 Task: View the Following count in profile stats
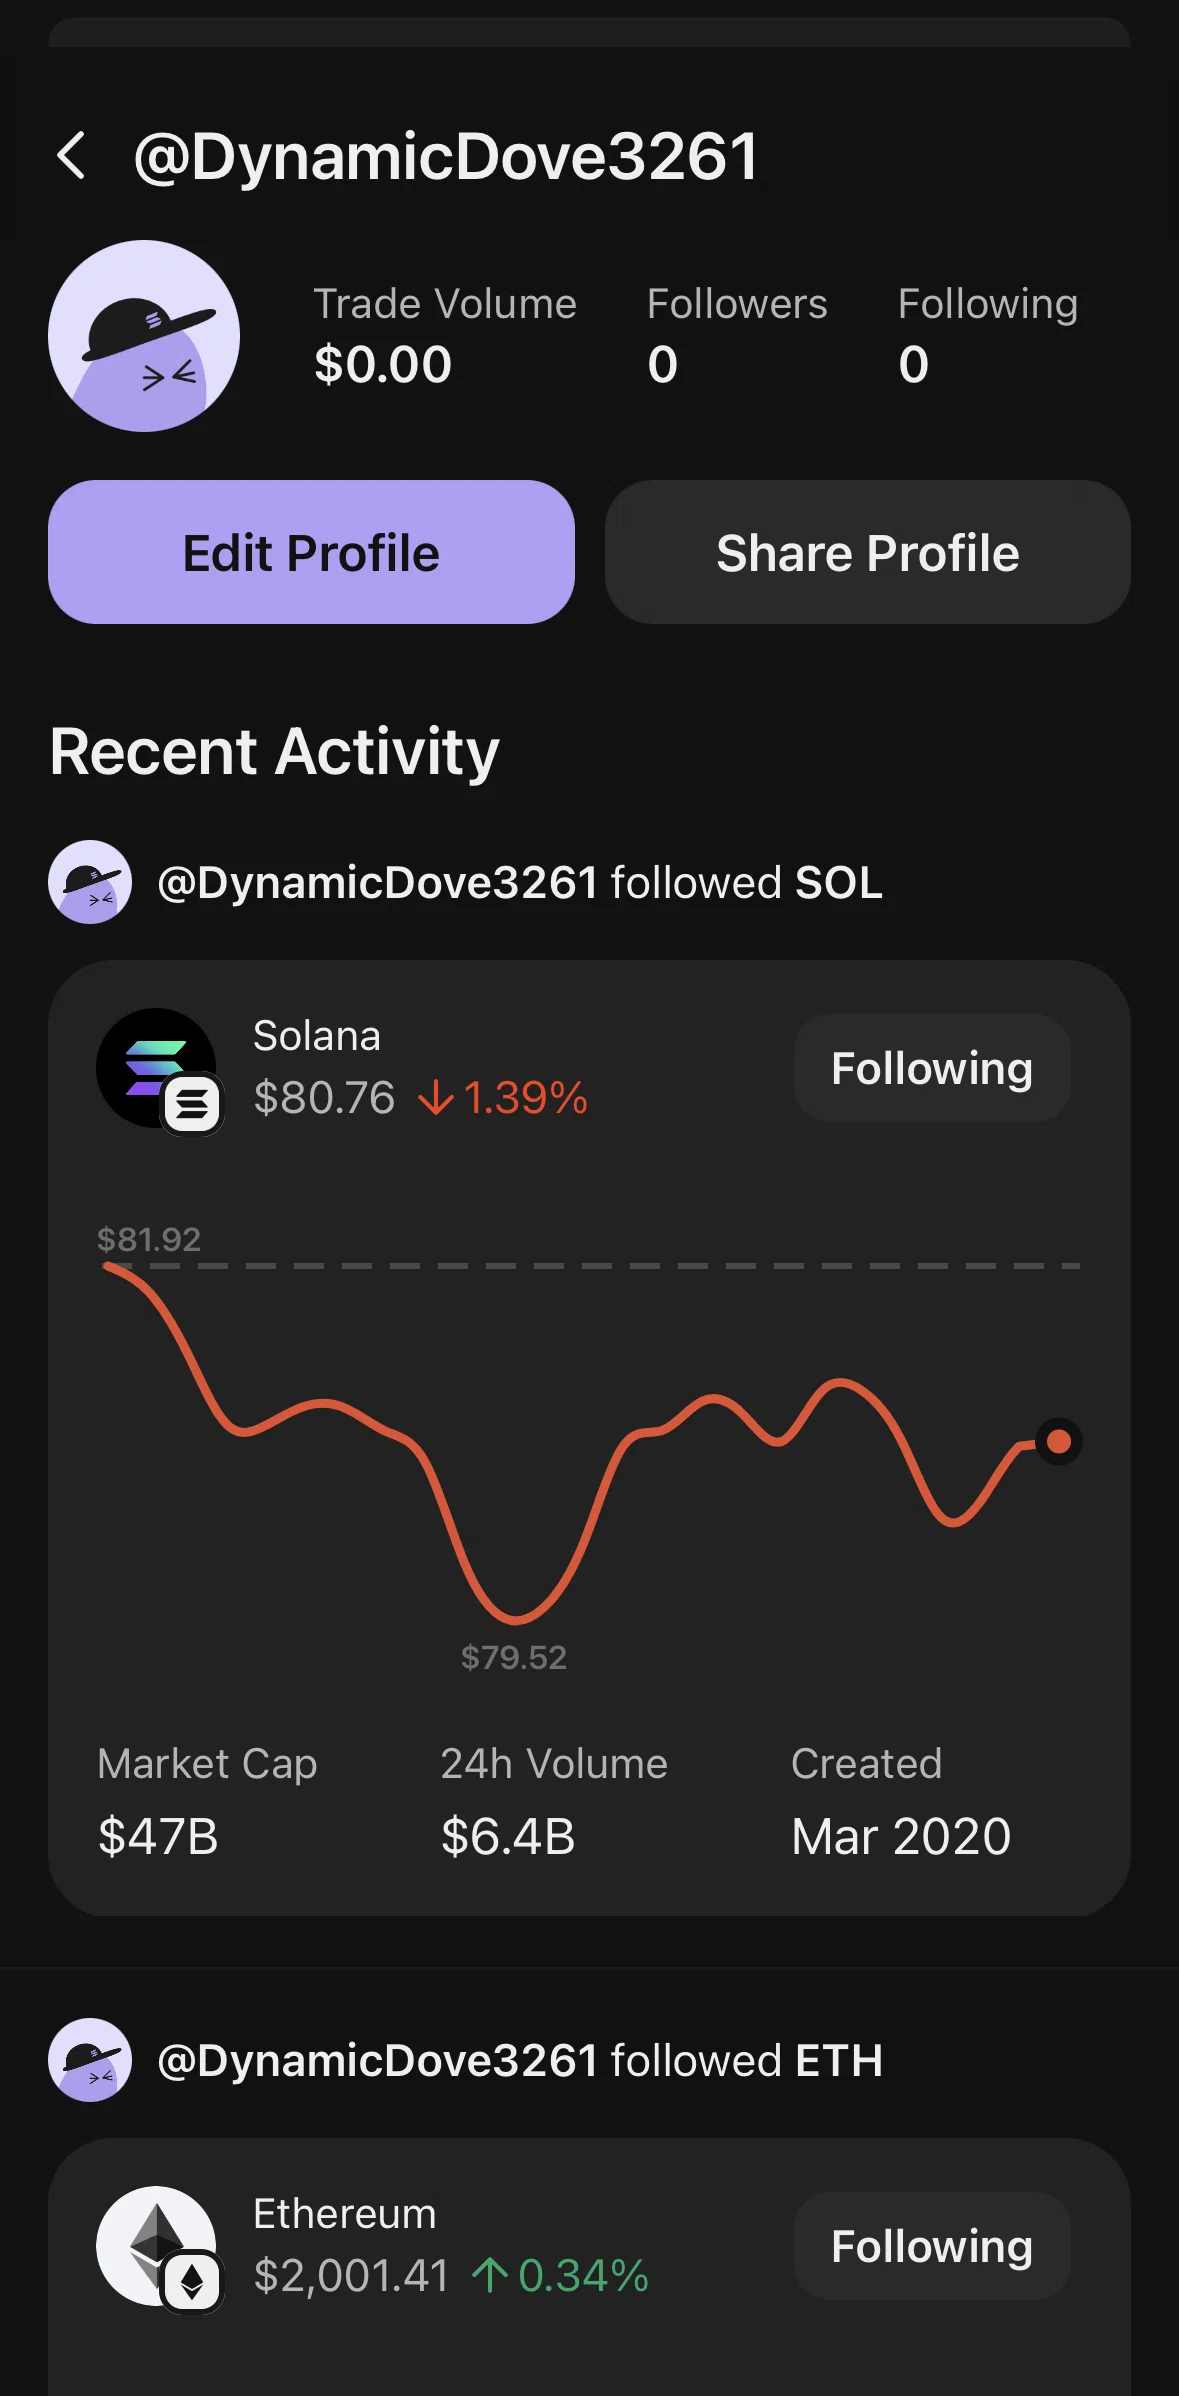[988, 336]
